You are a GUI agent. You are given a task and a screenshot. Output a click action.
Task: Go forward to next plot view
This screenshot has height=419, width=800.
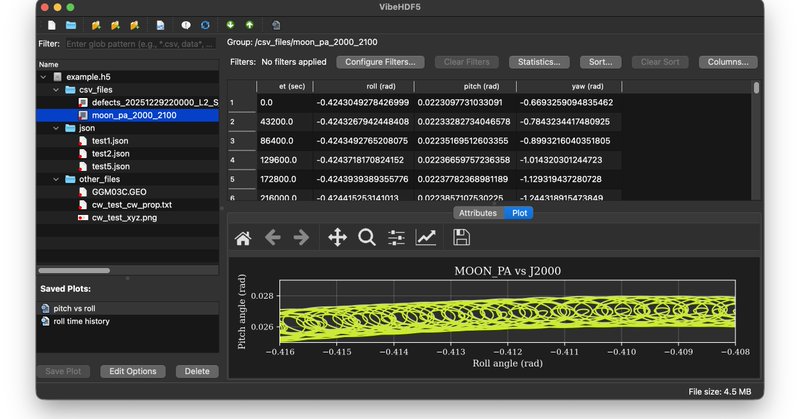pyautogui.click(x=302, y=237)
